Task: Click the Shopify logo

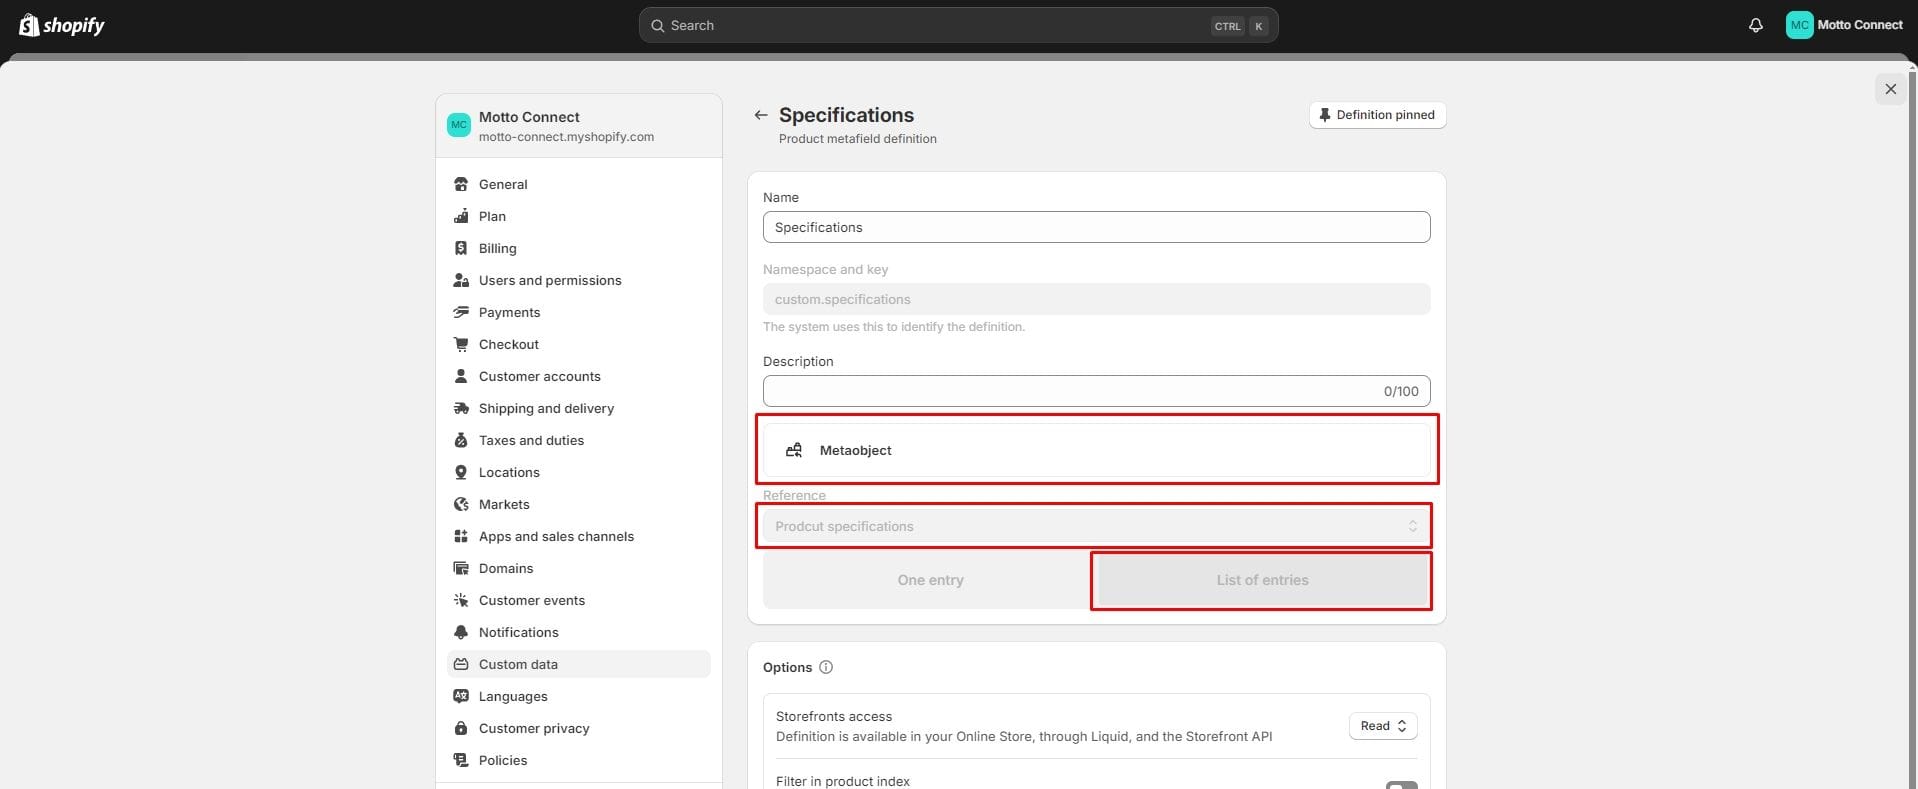Action: point(62,25)
